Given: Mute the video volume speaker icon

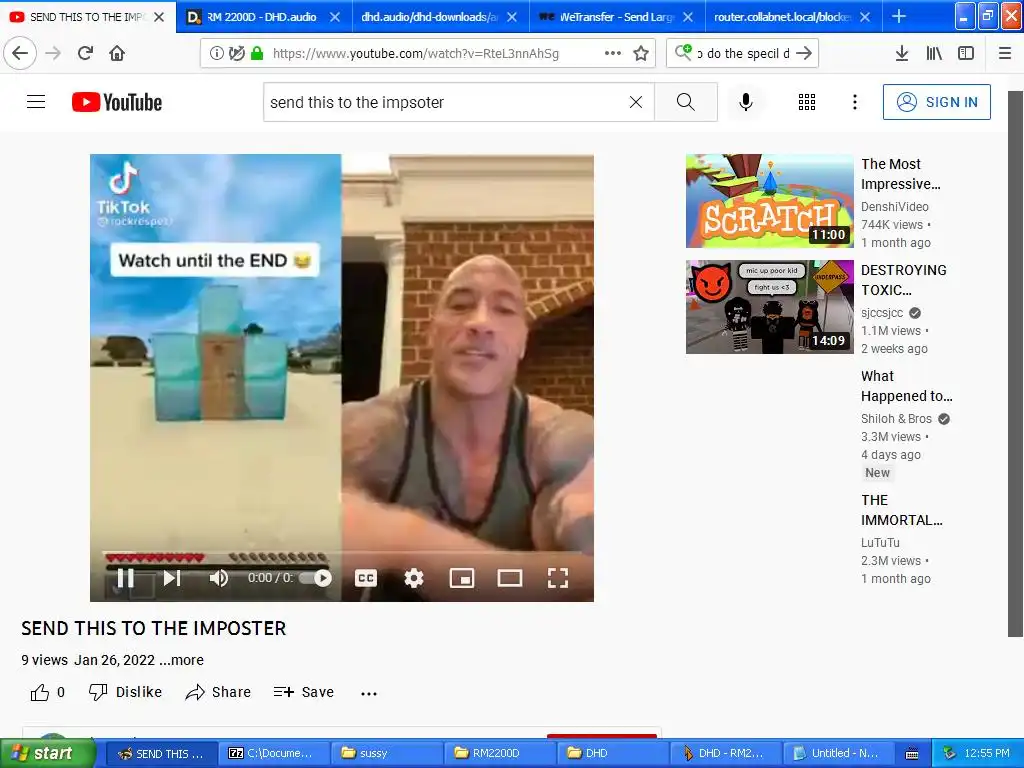Looking at the screenshot, I should [x=219, y=578].
